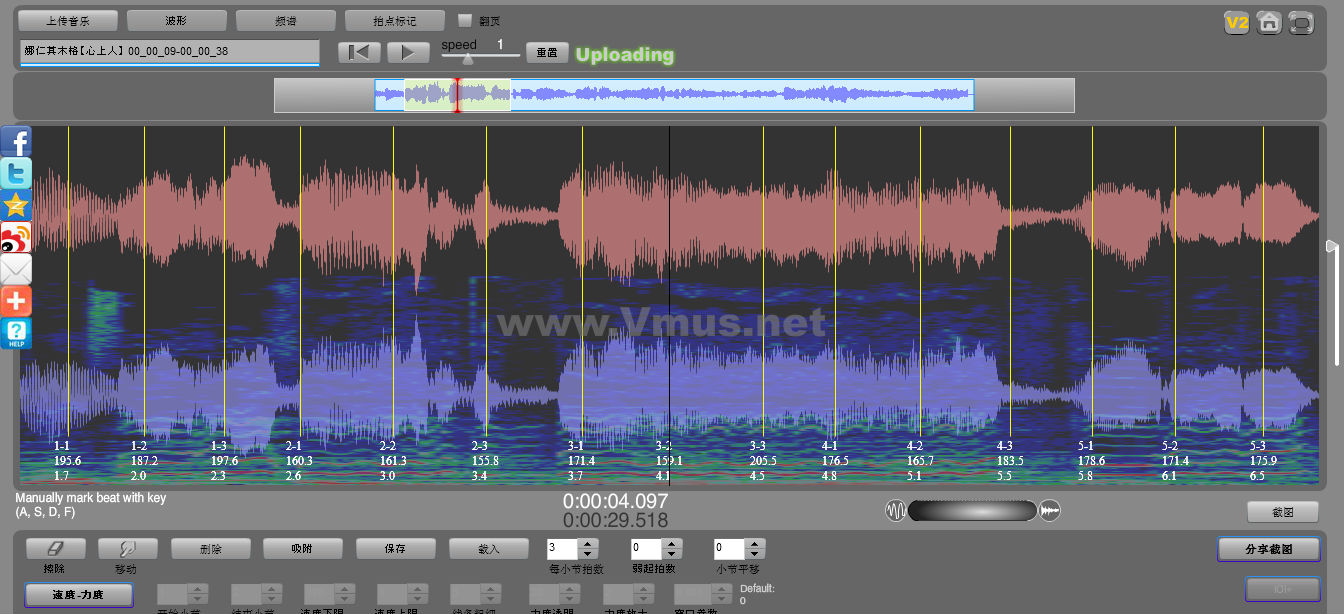Click the 保存 save button
The image size is (1344, 614).
[x=395, y=548]
